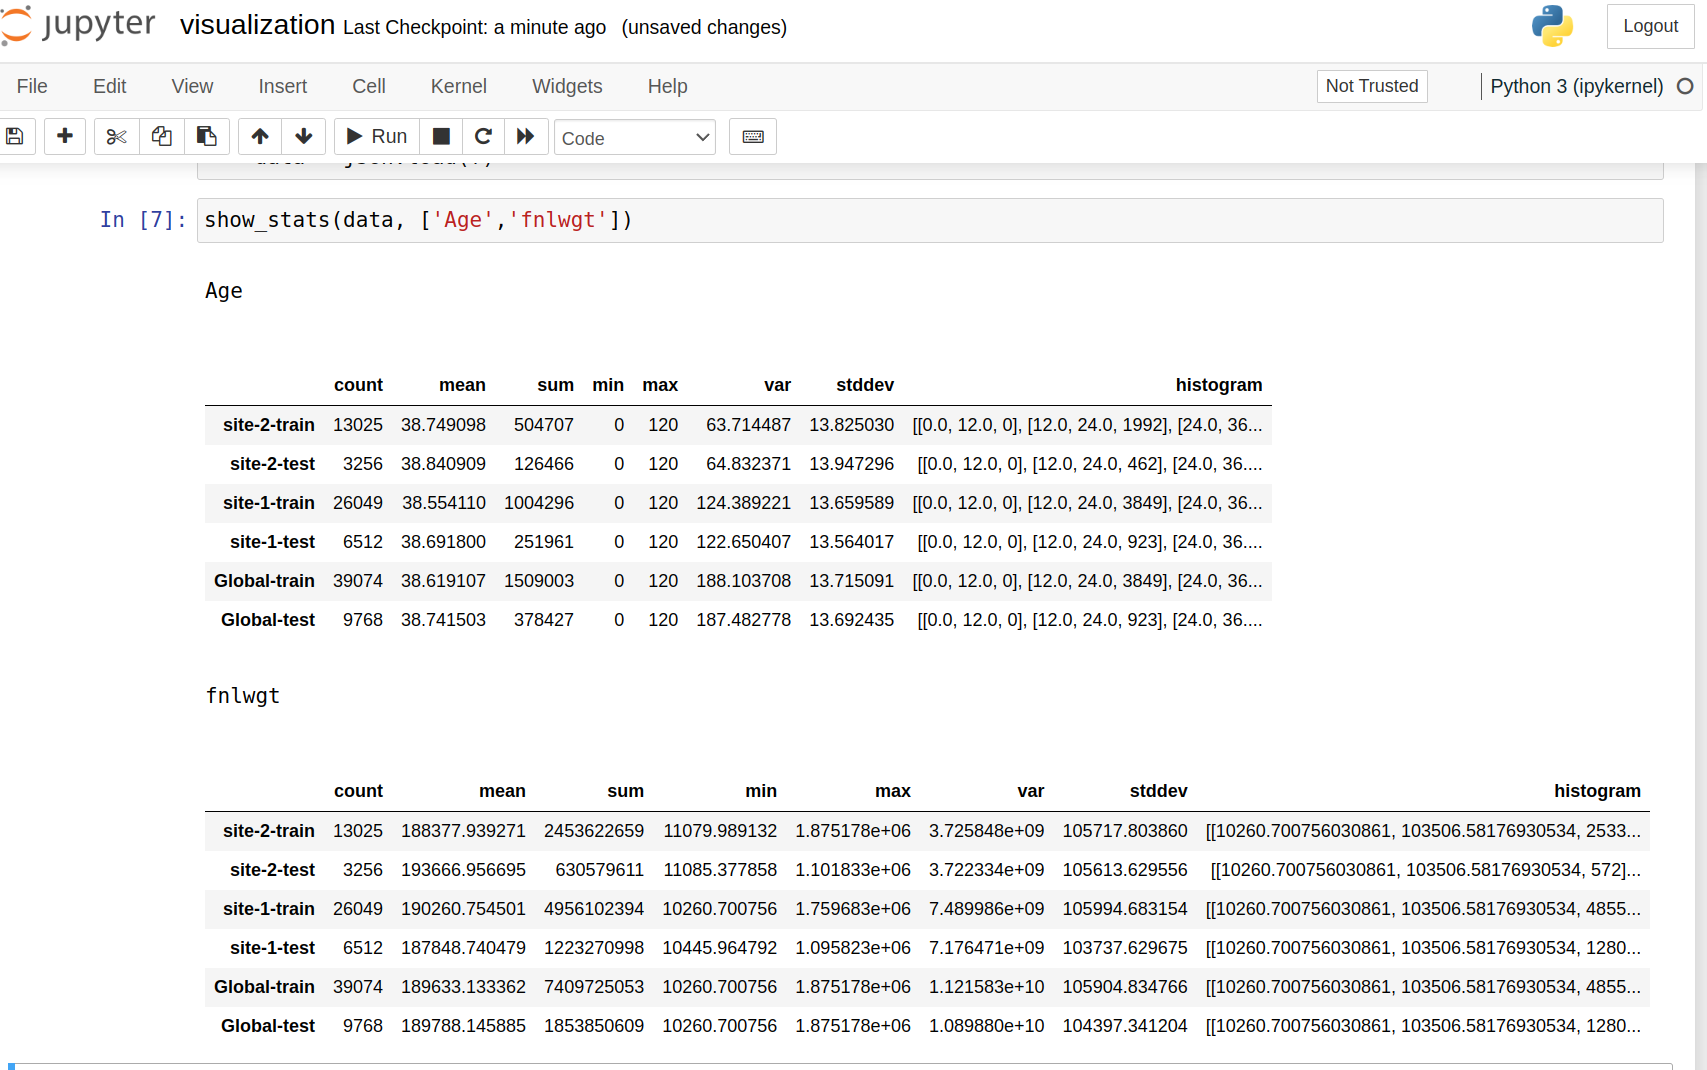The image size is (1707, 1070).
Task: Interrupt the kernel with stop icon
Action: pyautogui.click(x=441, y=136)
